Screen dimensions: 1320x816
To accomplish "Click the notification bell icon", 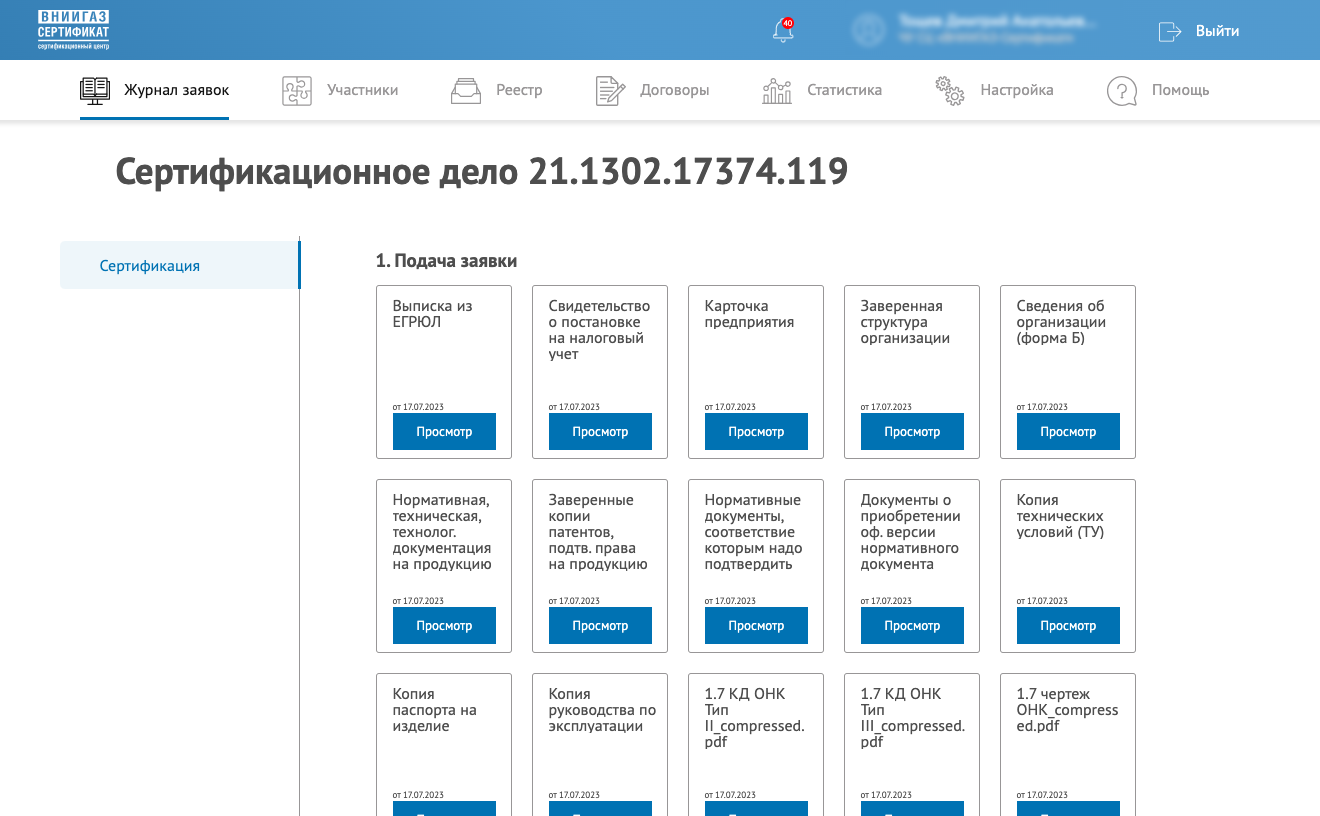I will 783,31.
